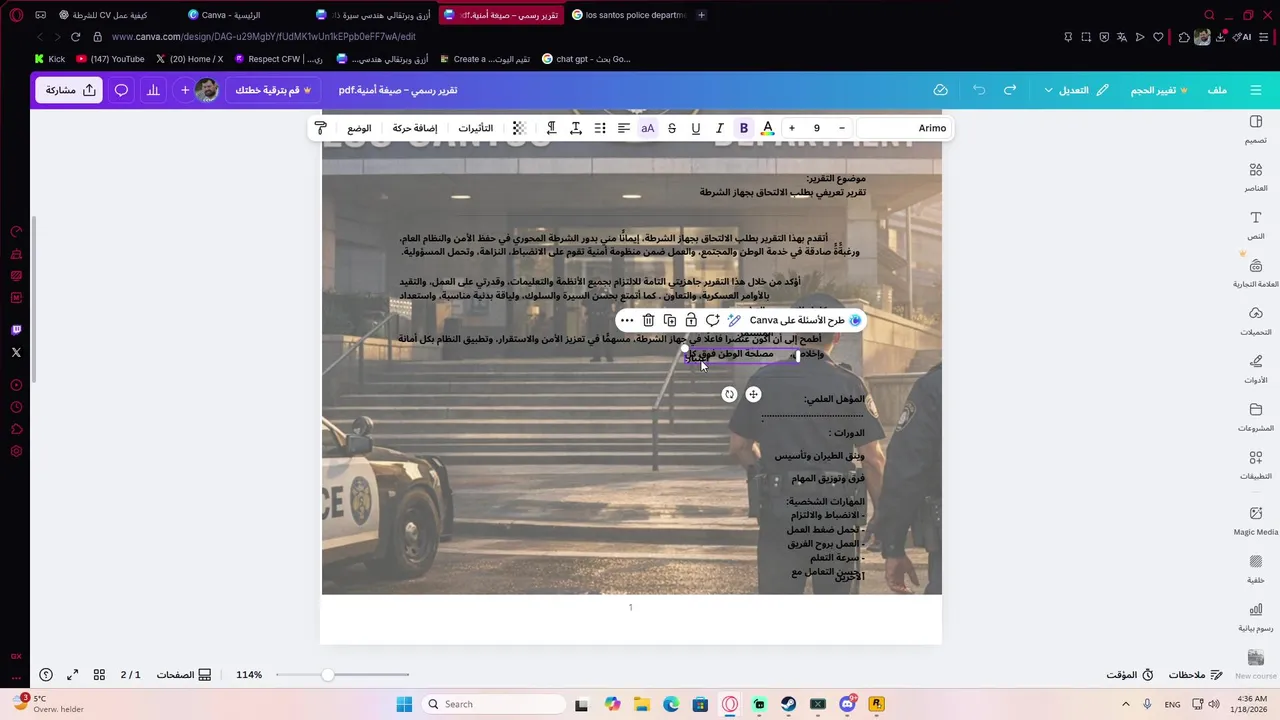
Task: Undo the last action
Action: [979, 90]
